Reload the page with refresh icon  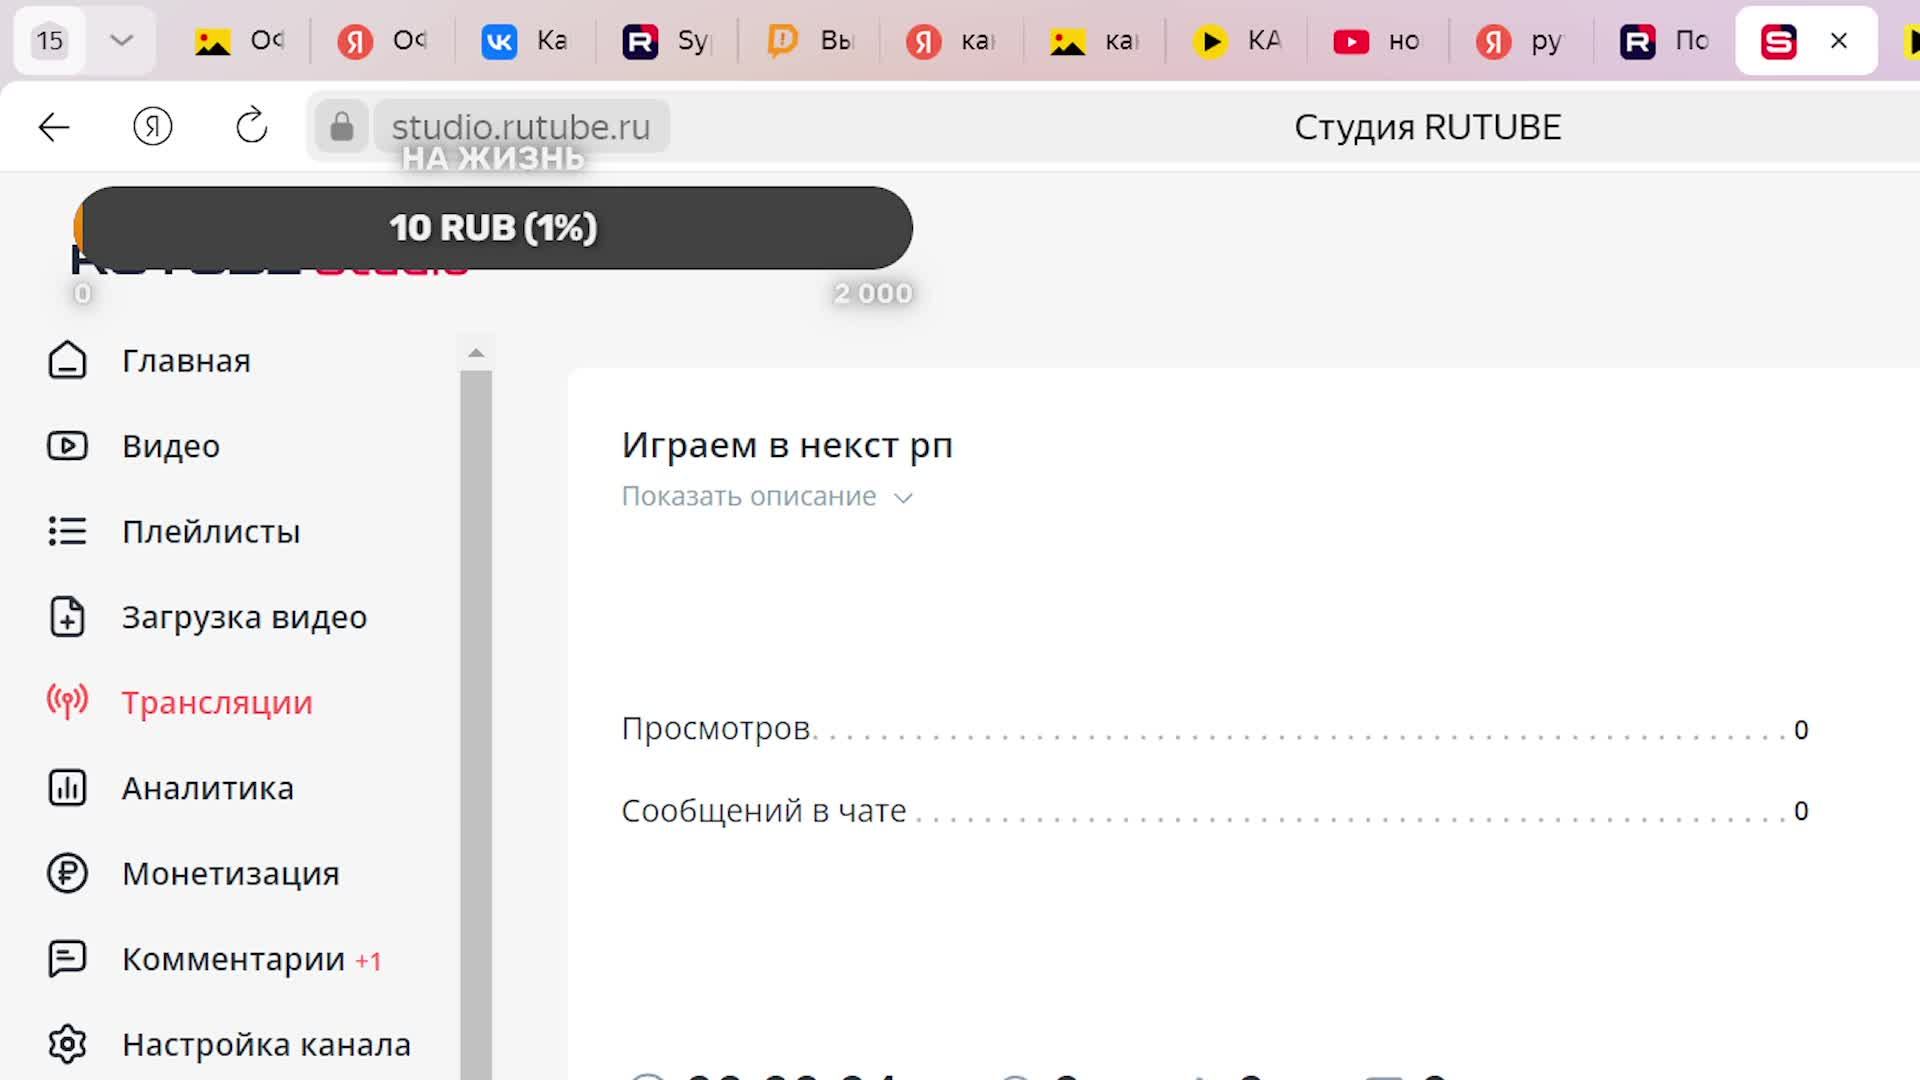[x=251, y=126]
